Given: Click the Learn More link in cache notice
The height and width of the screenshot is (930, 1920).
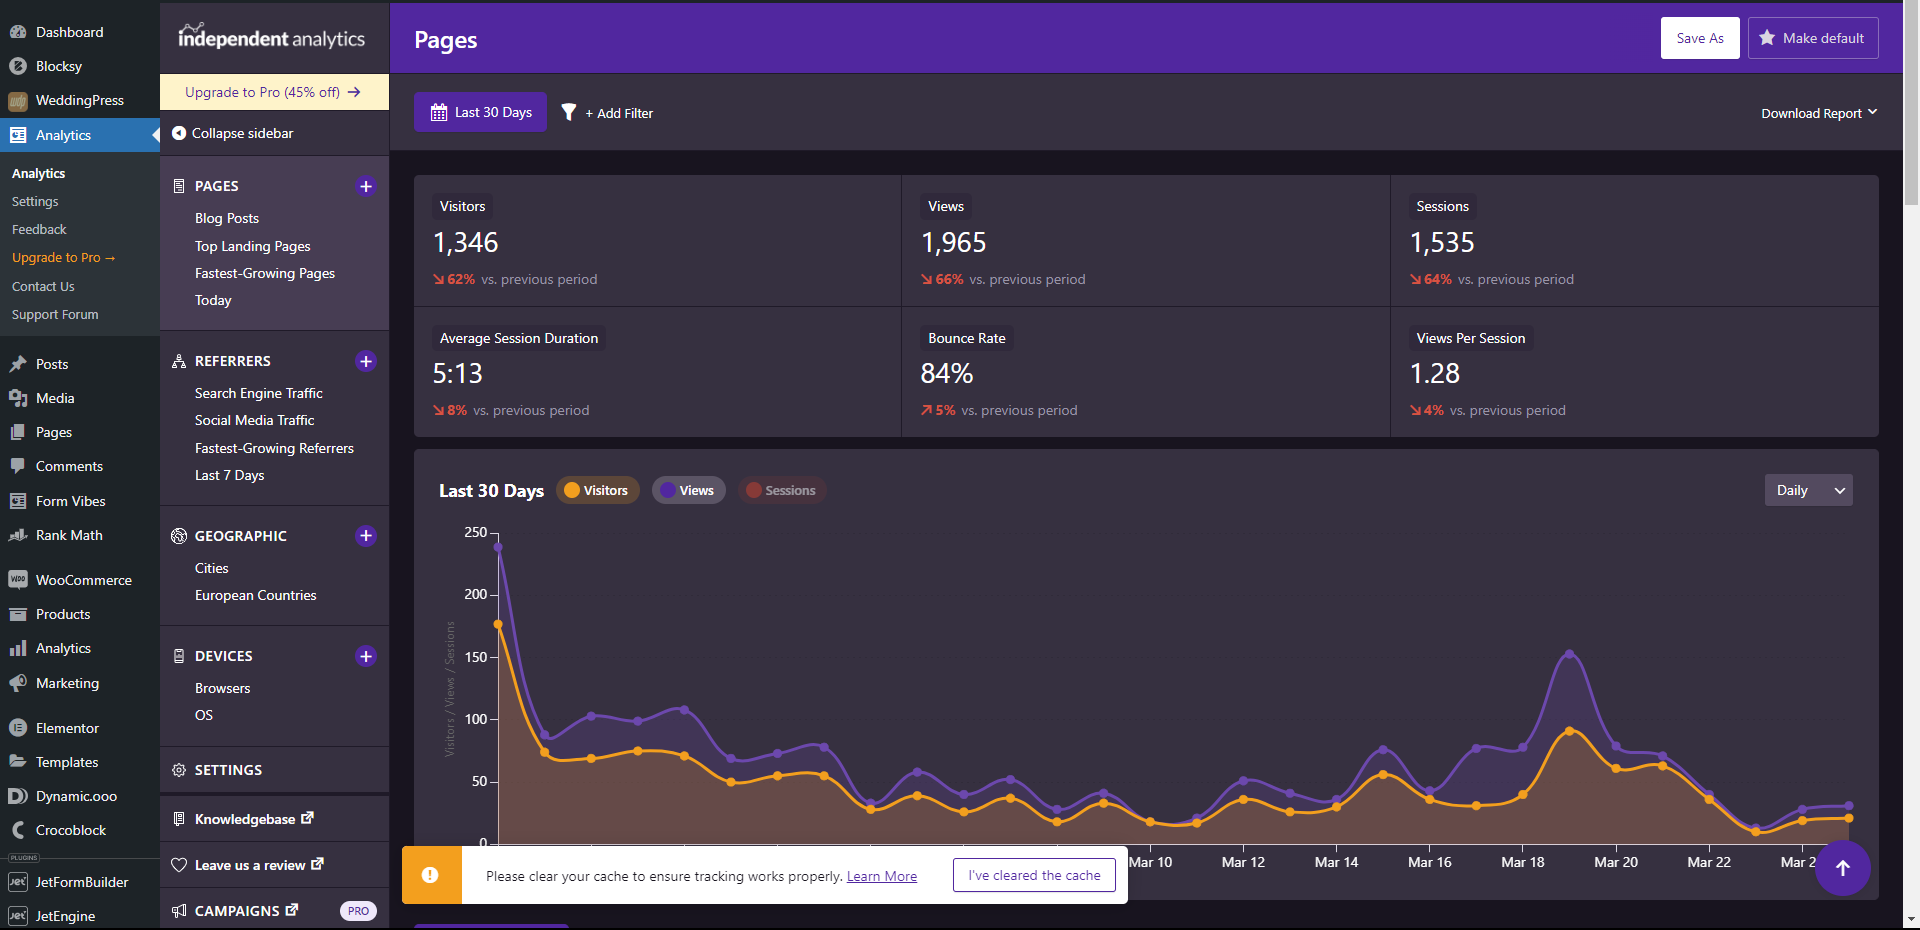Looking at the screenshot, I should 881,876.
